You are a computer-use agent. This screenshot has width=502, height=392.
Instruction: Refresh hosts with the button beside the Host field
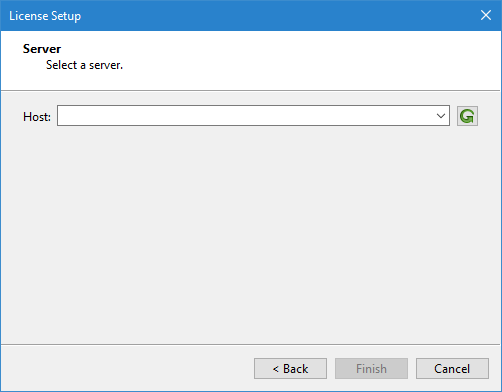pos(467,116)
